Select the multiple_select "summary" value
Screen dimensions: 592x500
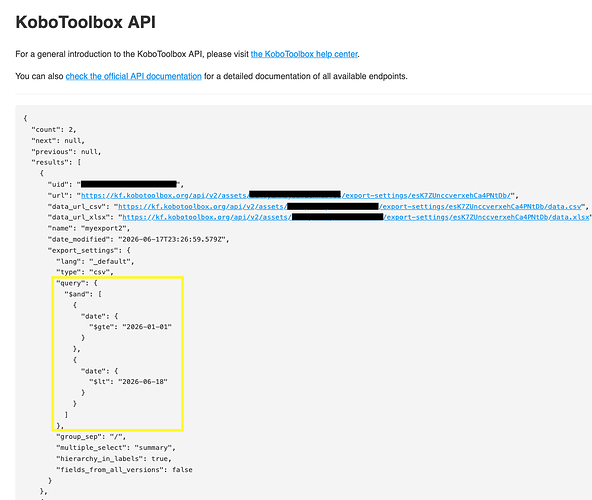click(154, 448)
